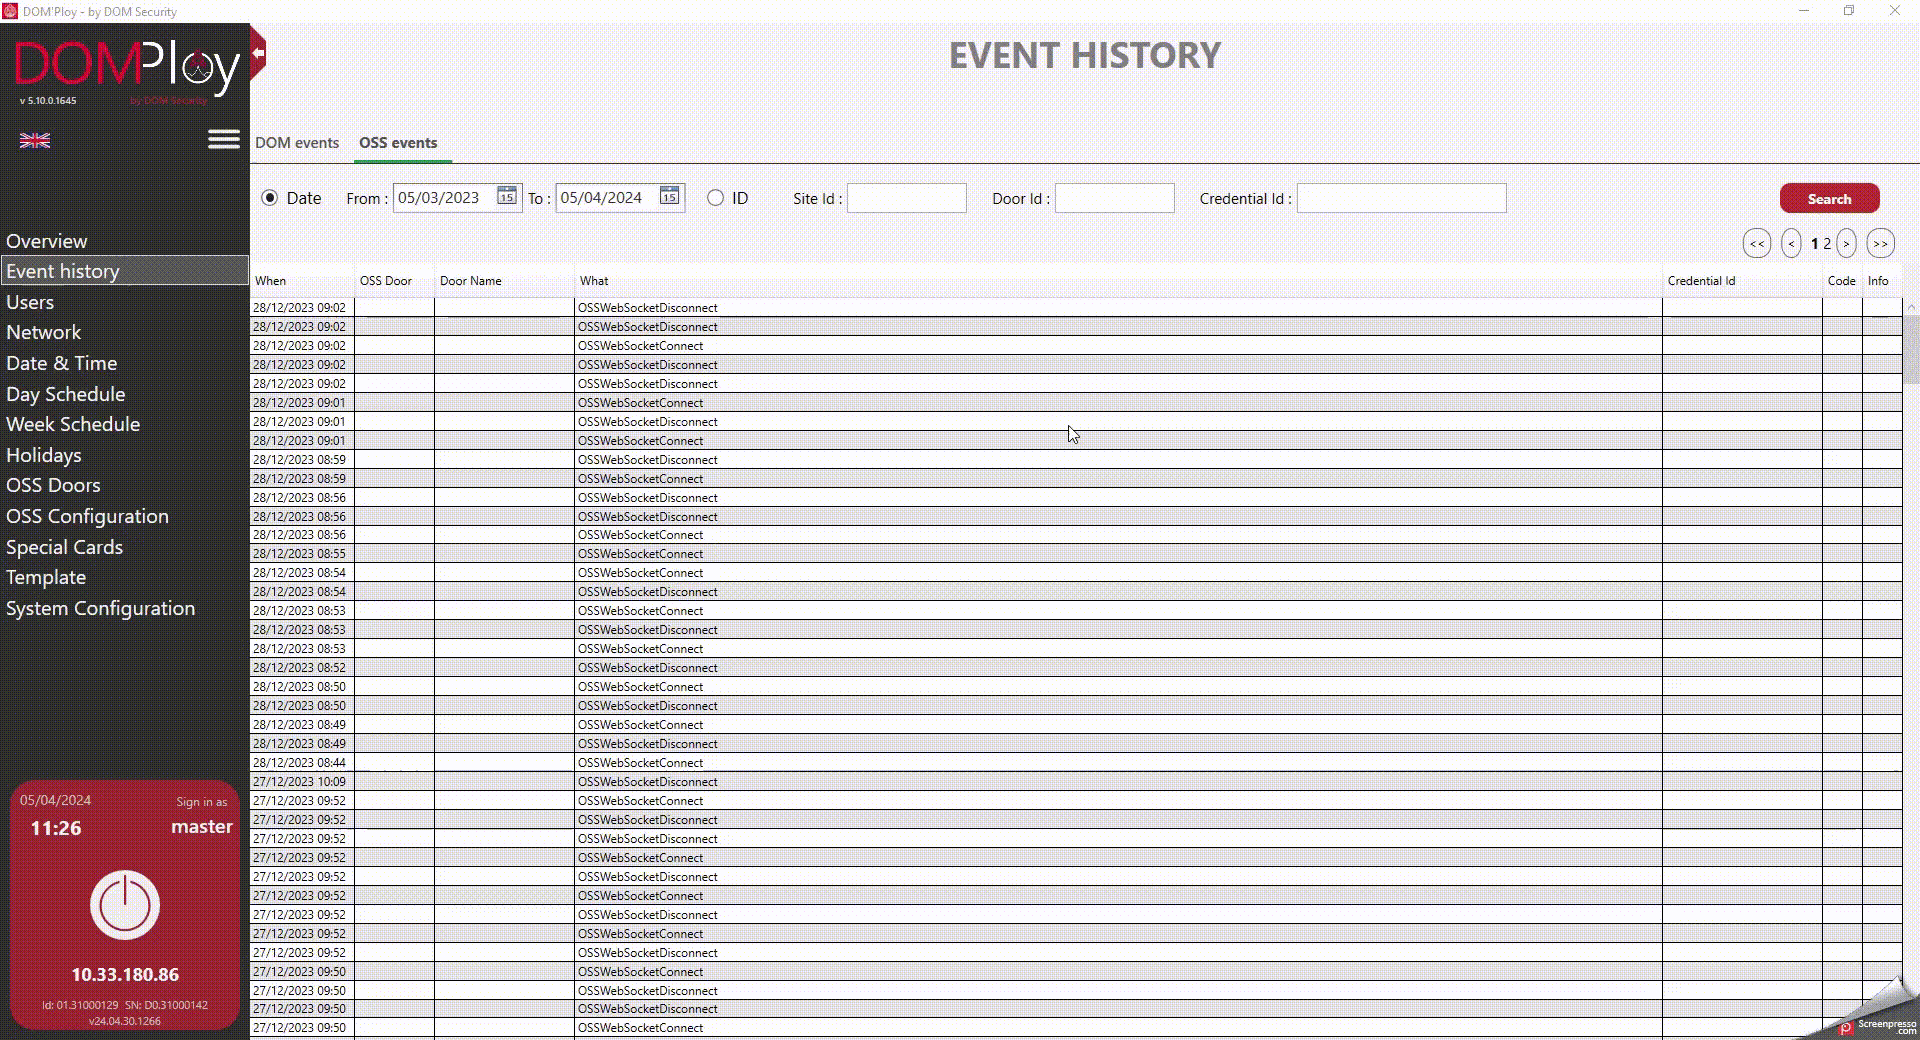
Task: Switch to the OSS events tab
Action: click(398, 143)
